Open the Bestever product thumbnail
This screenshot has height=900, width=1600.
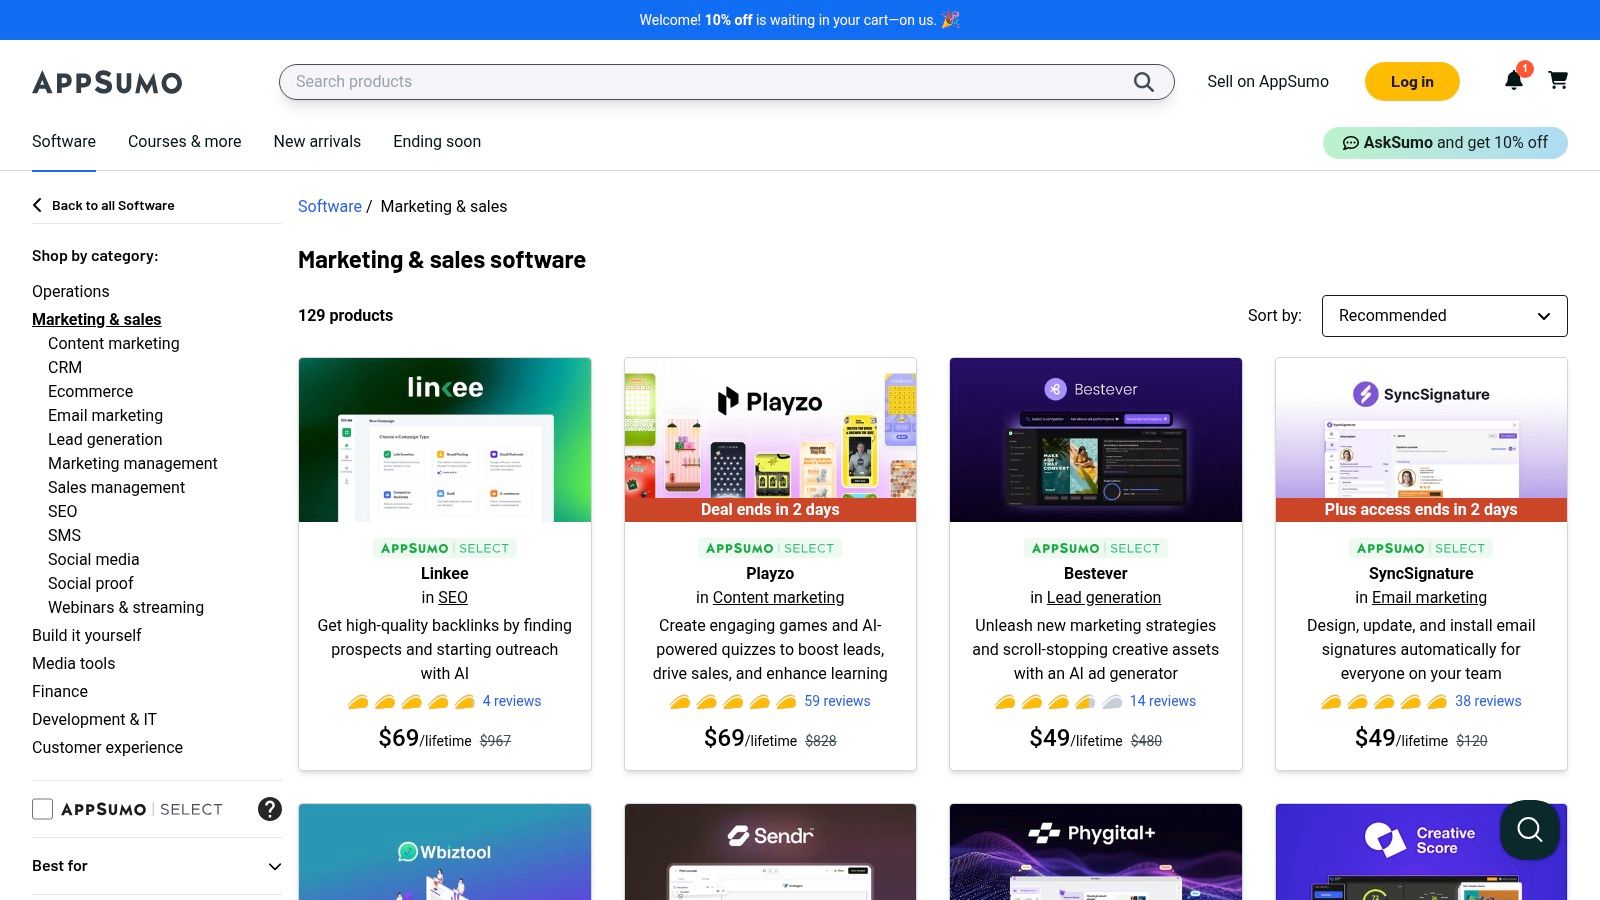click(x=1096, y=440)
